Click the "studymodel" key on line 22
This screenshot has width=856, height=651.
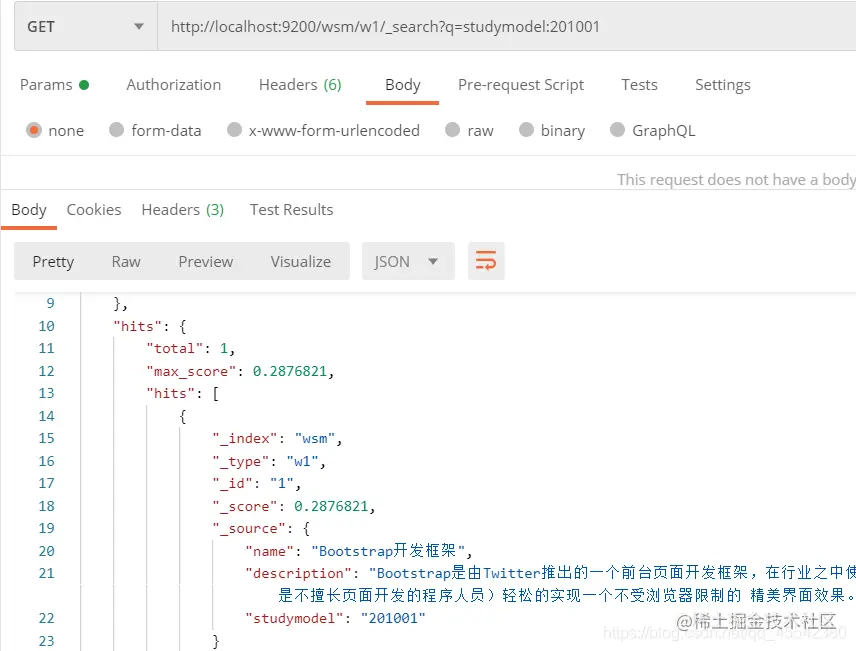[294, 618]
